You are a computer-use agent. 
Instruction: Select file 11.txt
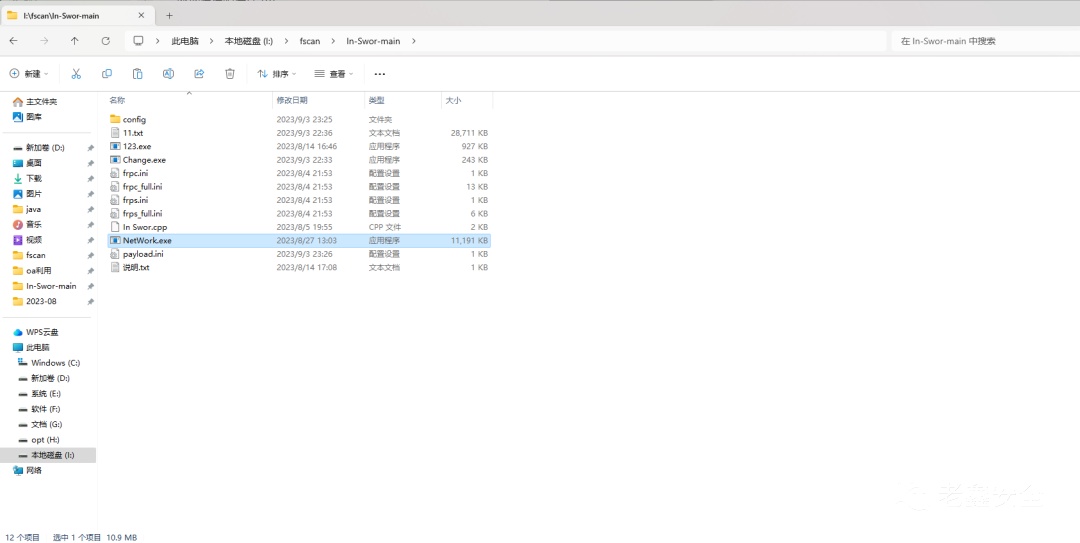coord(299,133)
